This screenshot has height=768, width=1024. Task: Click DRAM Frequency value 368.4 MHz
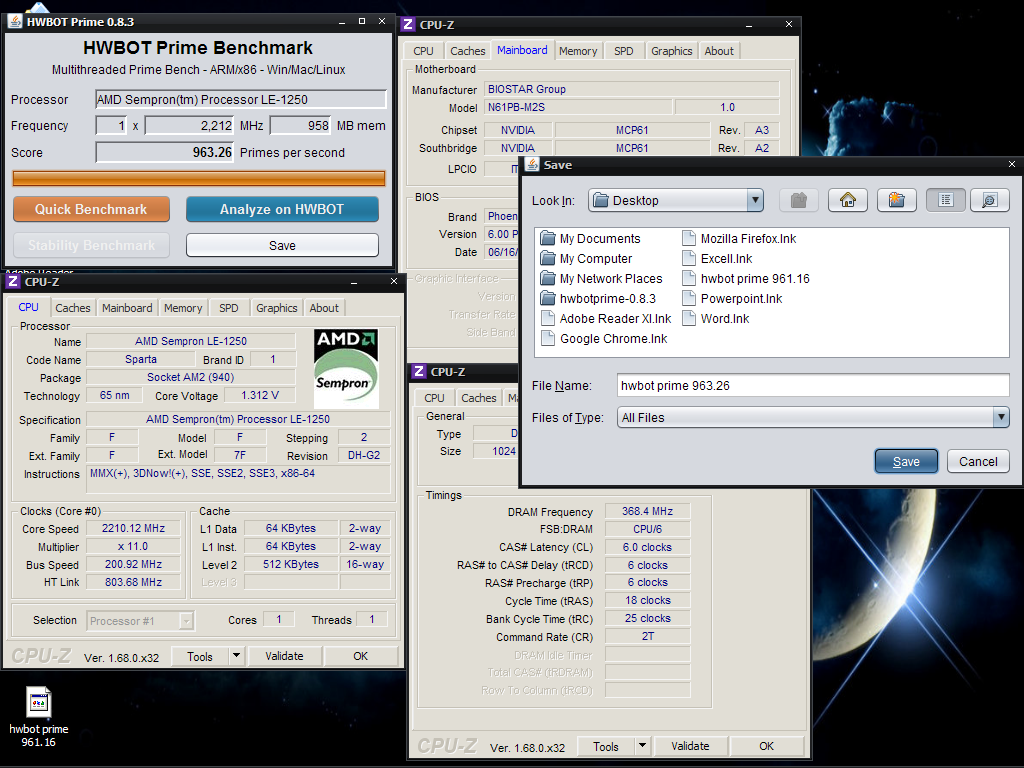click(x=647, y=511)
